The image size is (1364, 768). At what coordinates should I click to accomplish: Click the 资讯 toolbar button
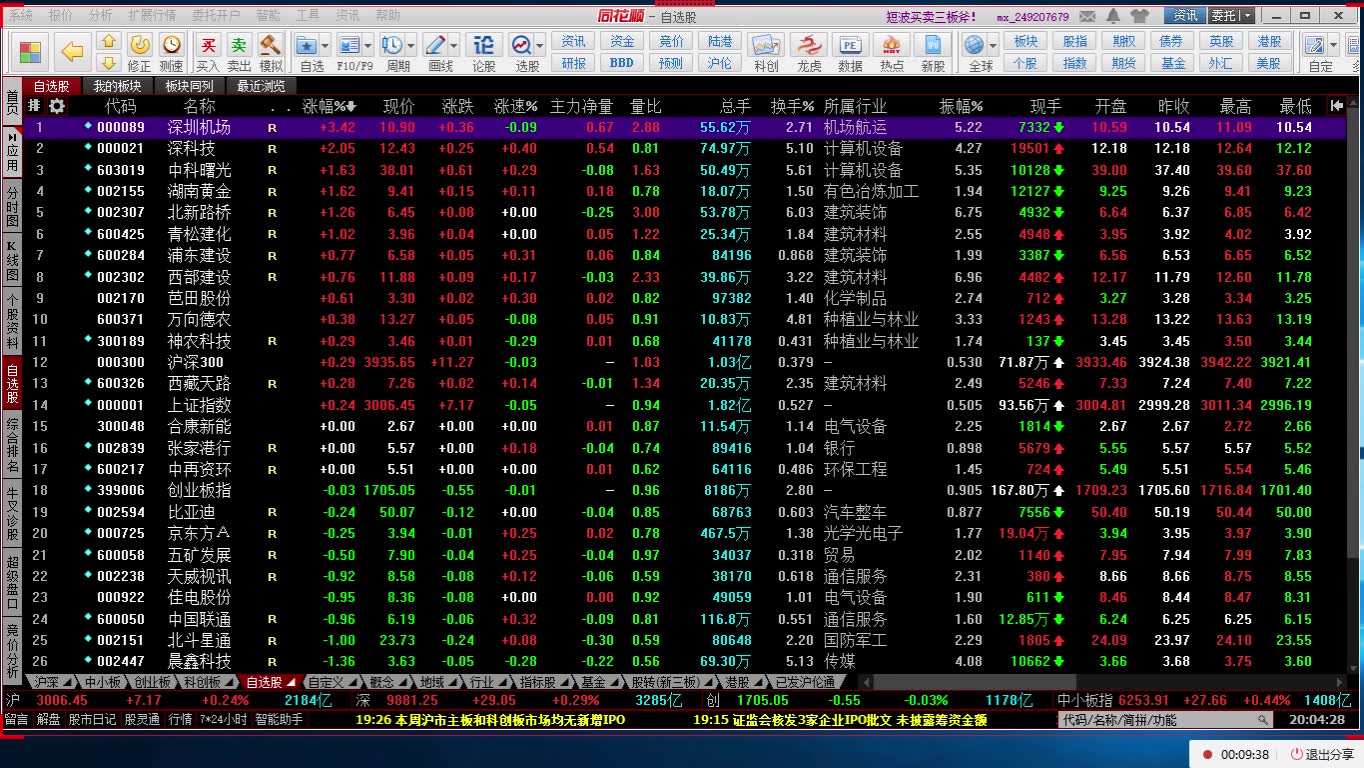pyautogui.click(x=574, y=41)
